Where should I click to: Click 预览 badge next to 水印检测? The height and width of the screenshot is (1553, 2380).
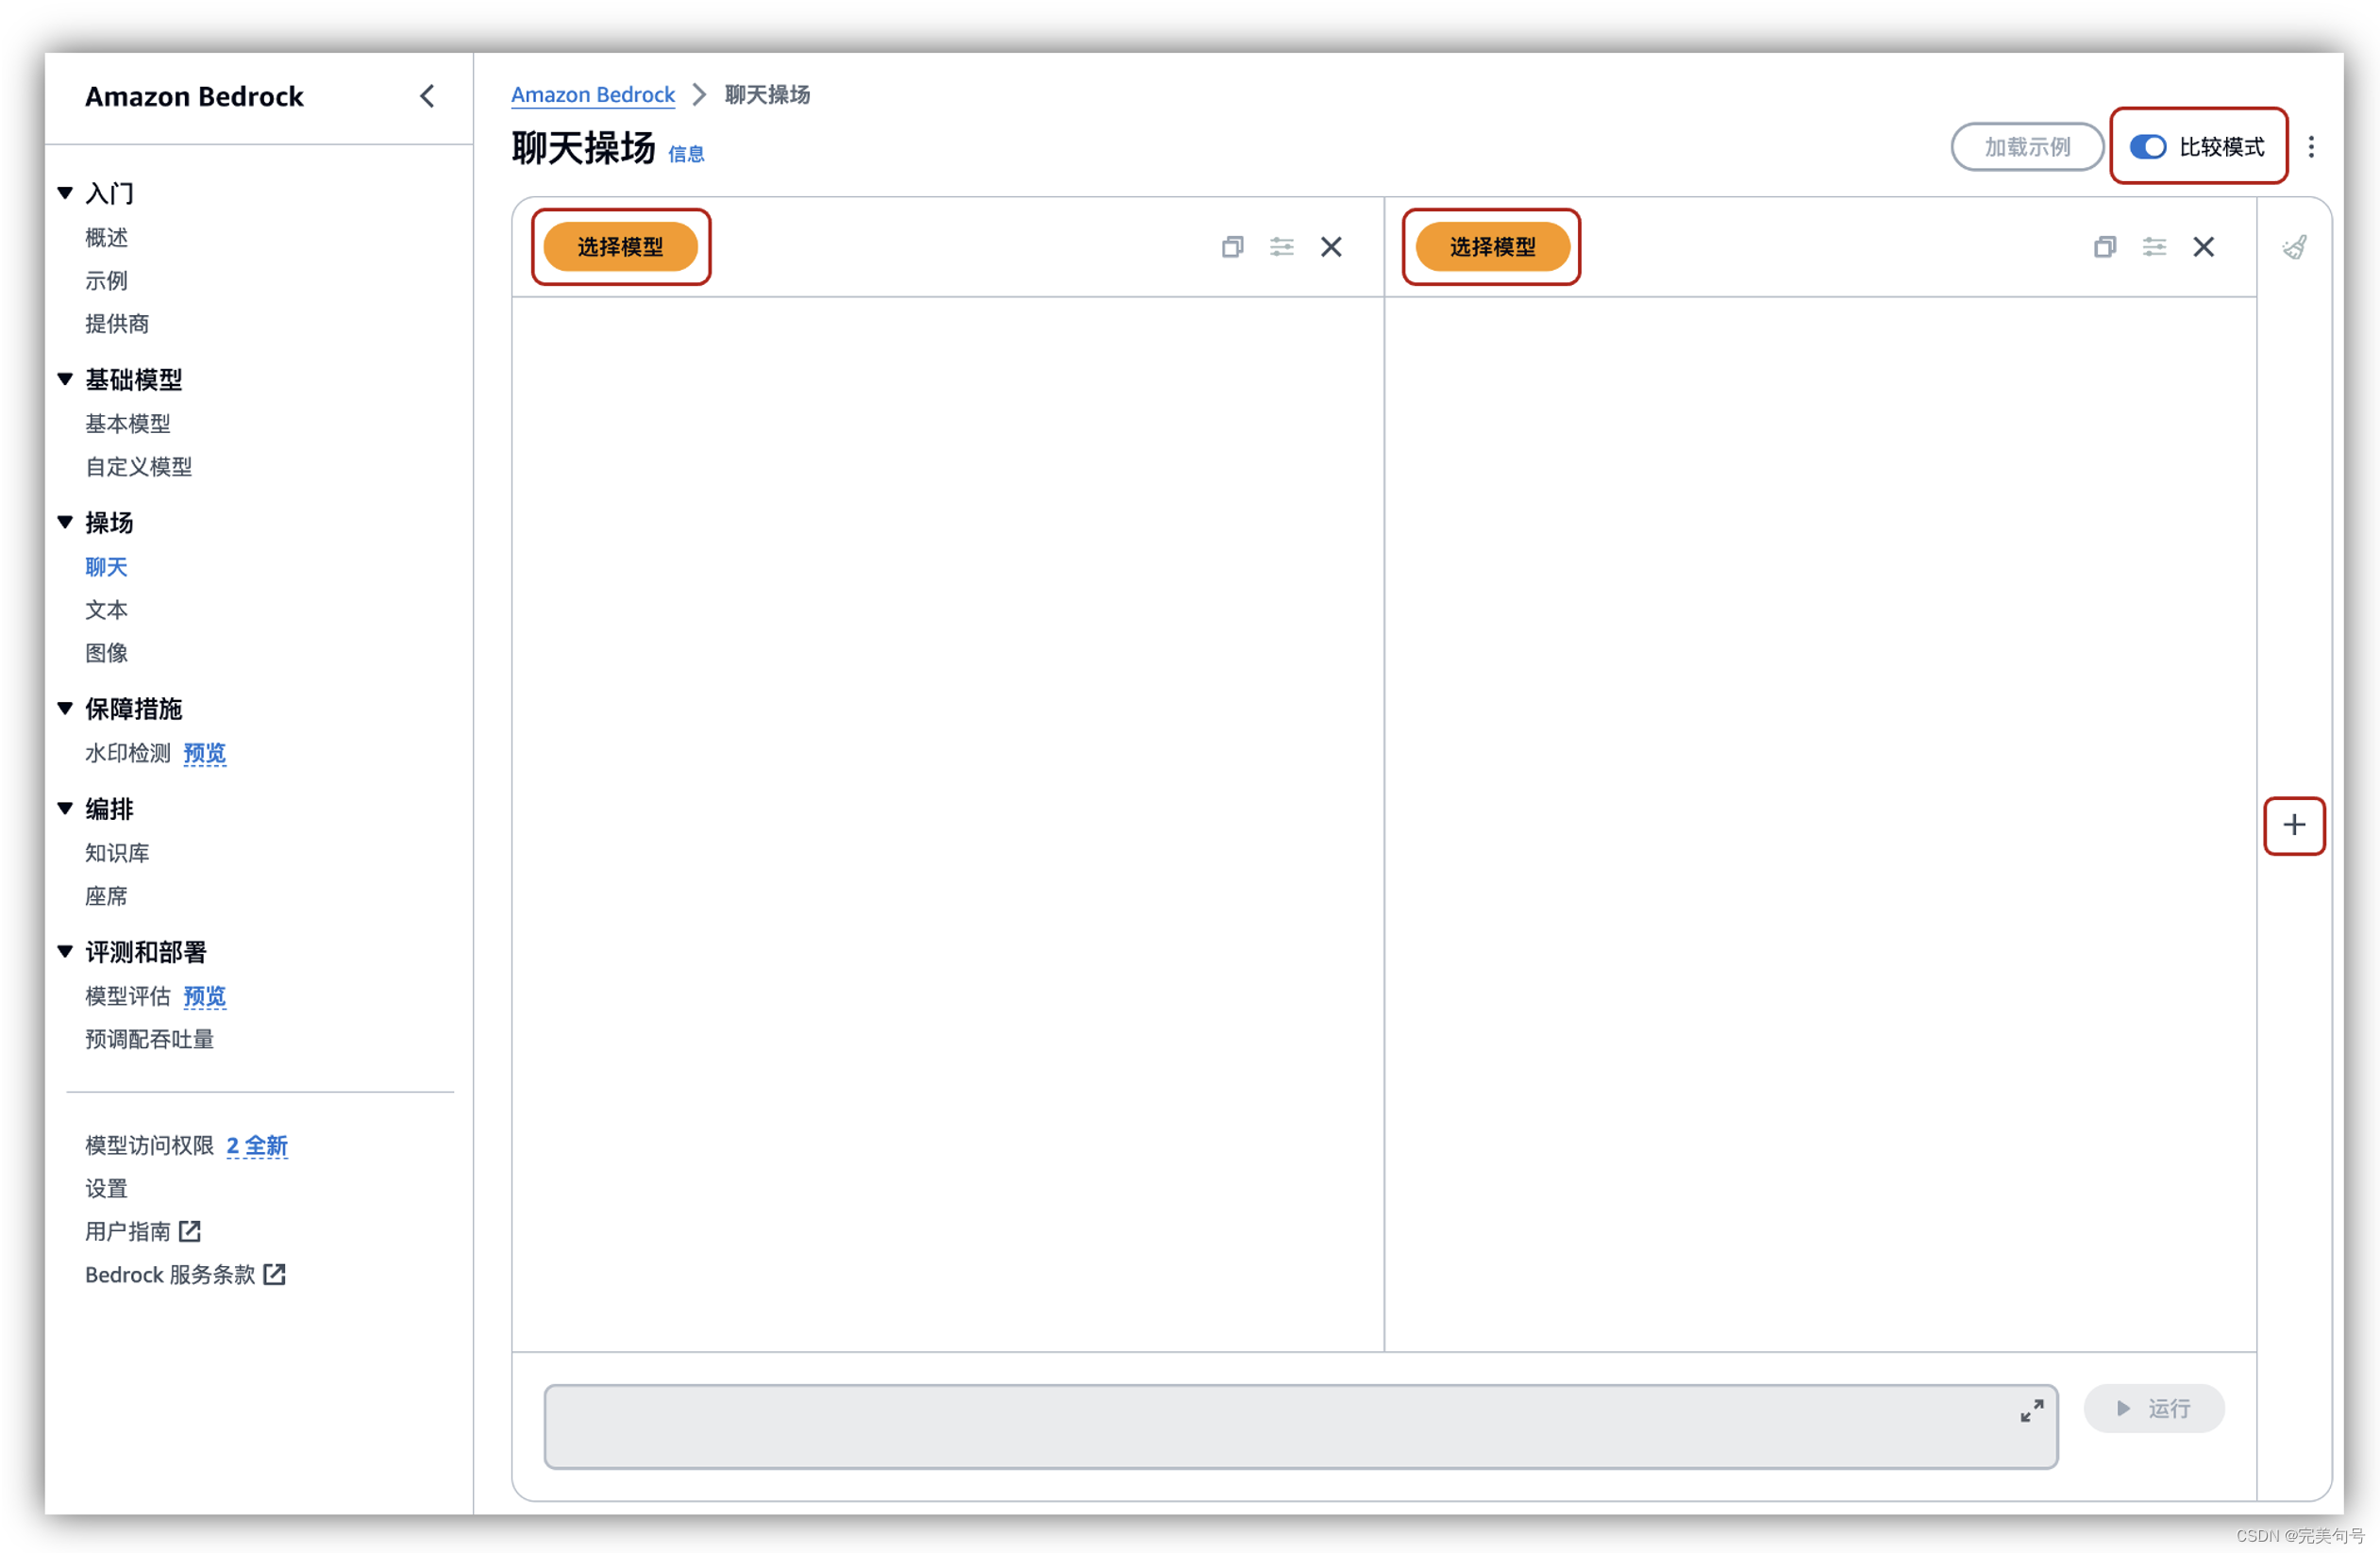coord(205,752)
